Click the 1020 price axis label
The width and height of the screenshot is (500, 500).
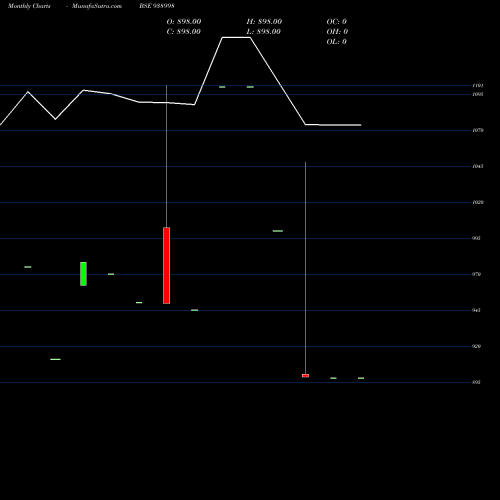pos(478,202)
